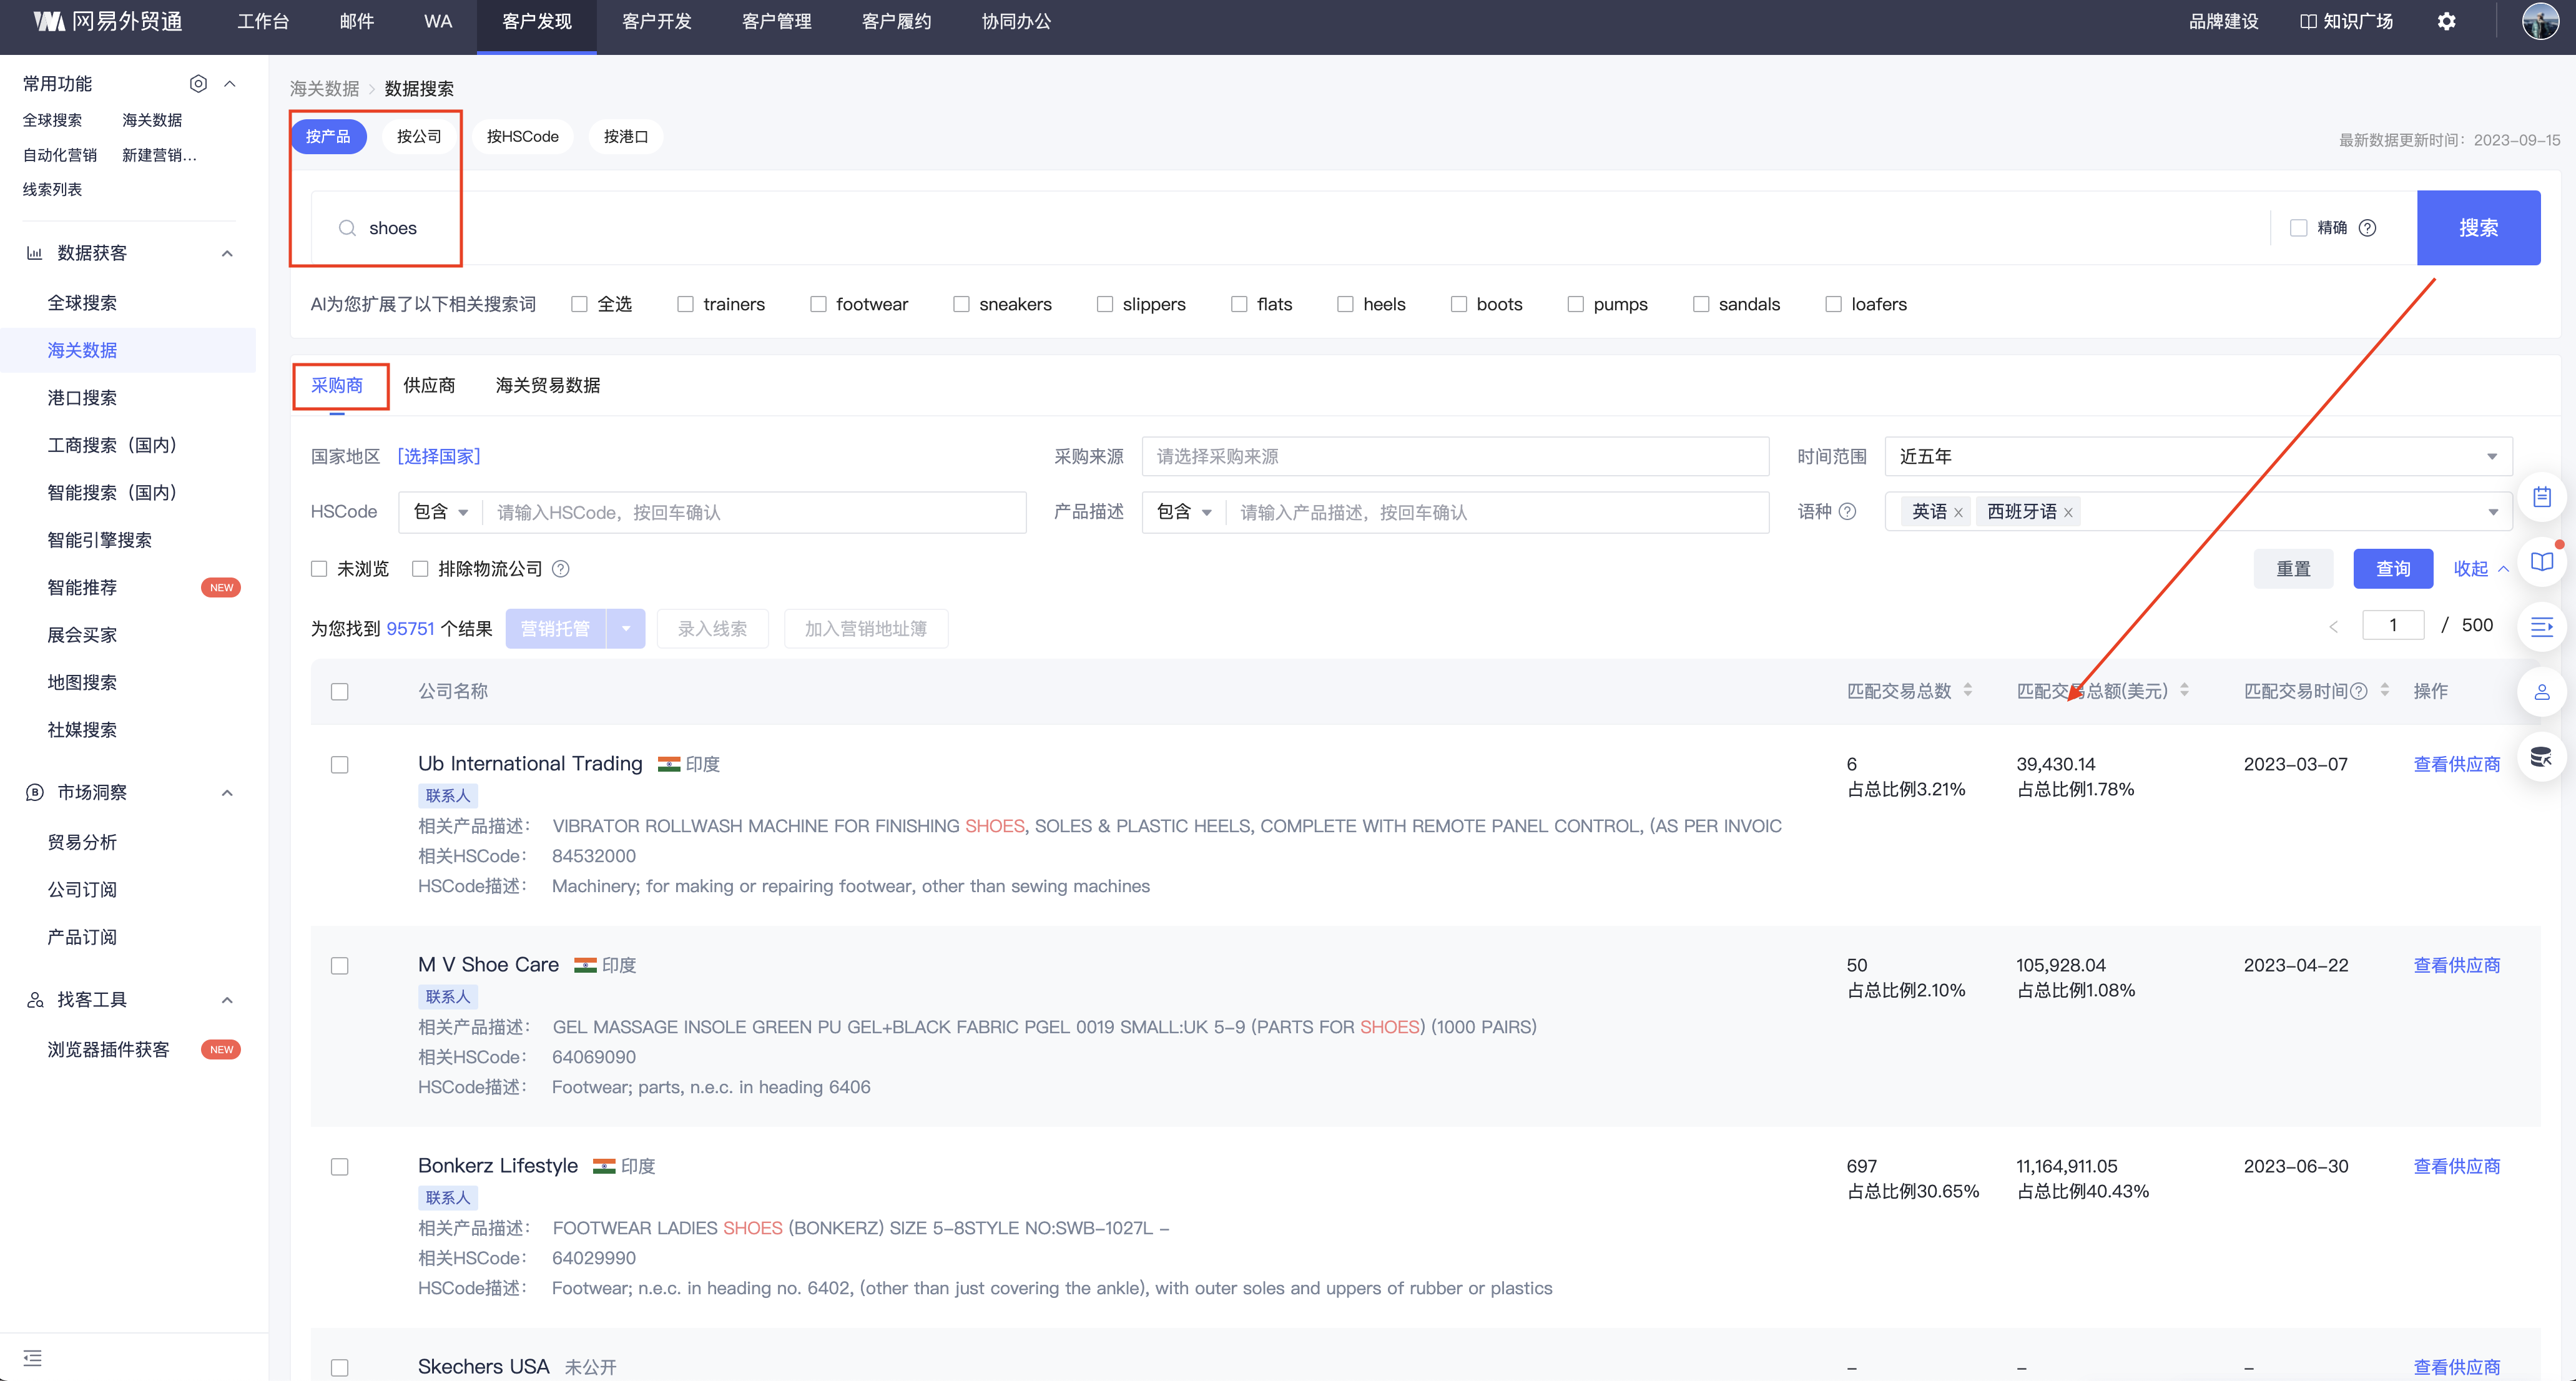The height and width of the screenshot is (1381, 2576).
Task: Click the 重置 button
Action: [x=2293, y=568]
